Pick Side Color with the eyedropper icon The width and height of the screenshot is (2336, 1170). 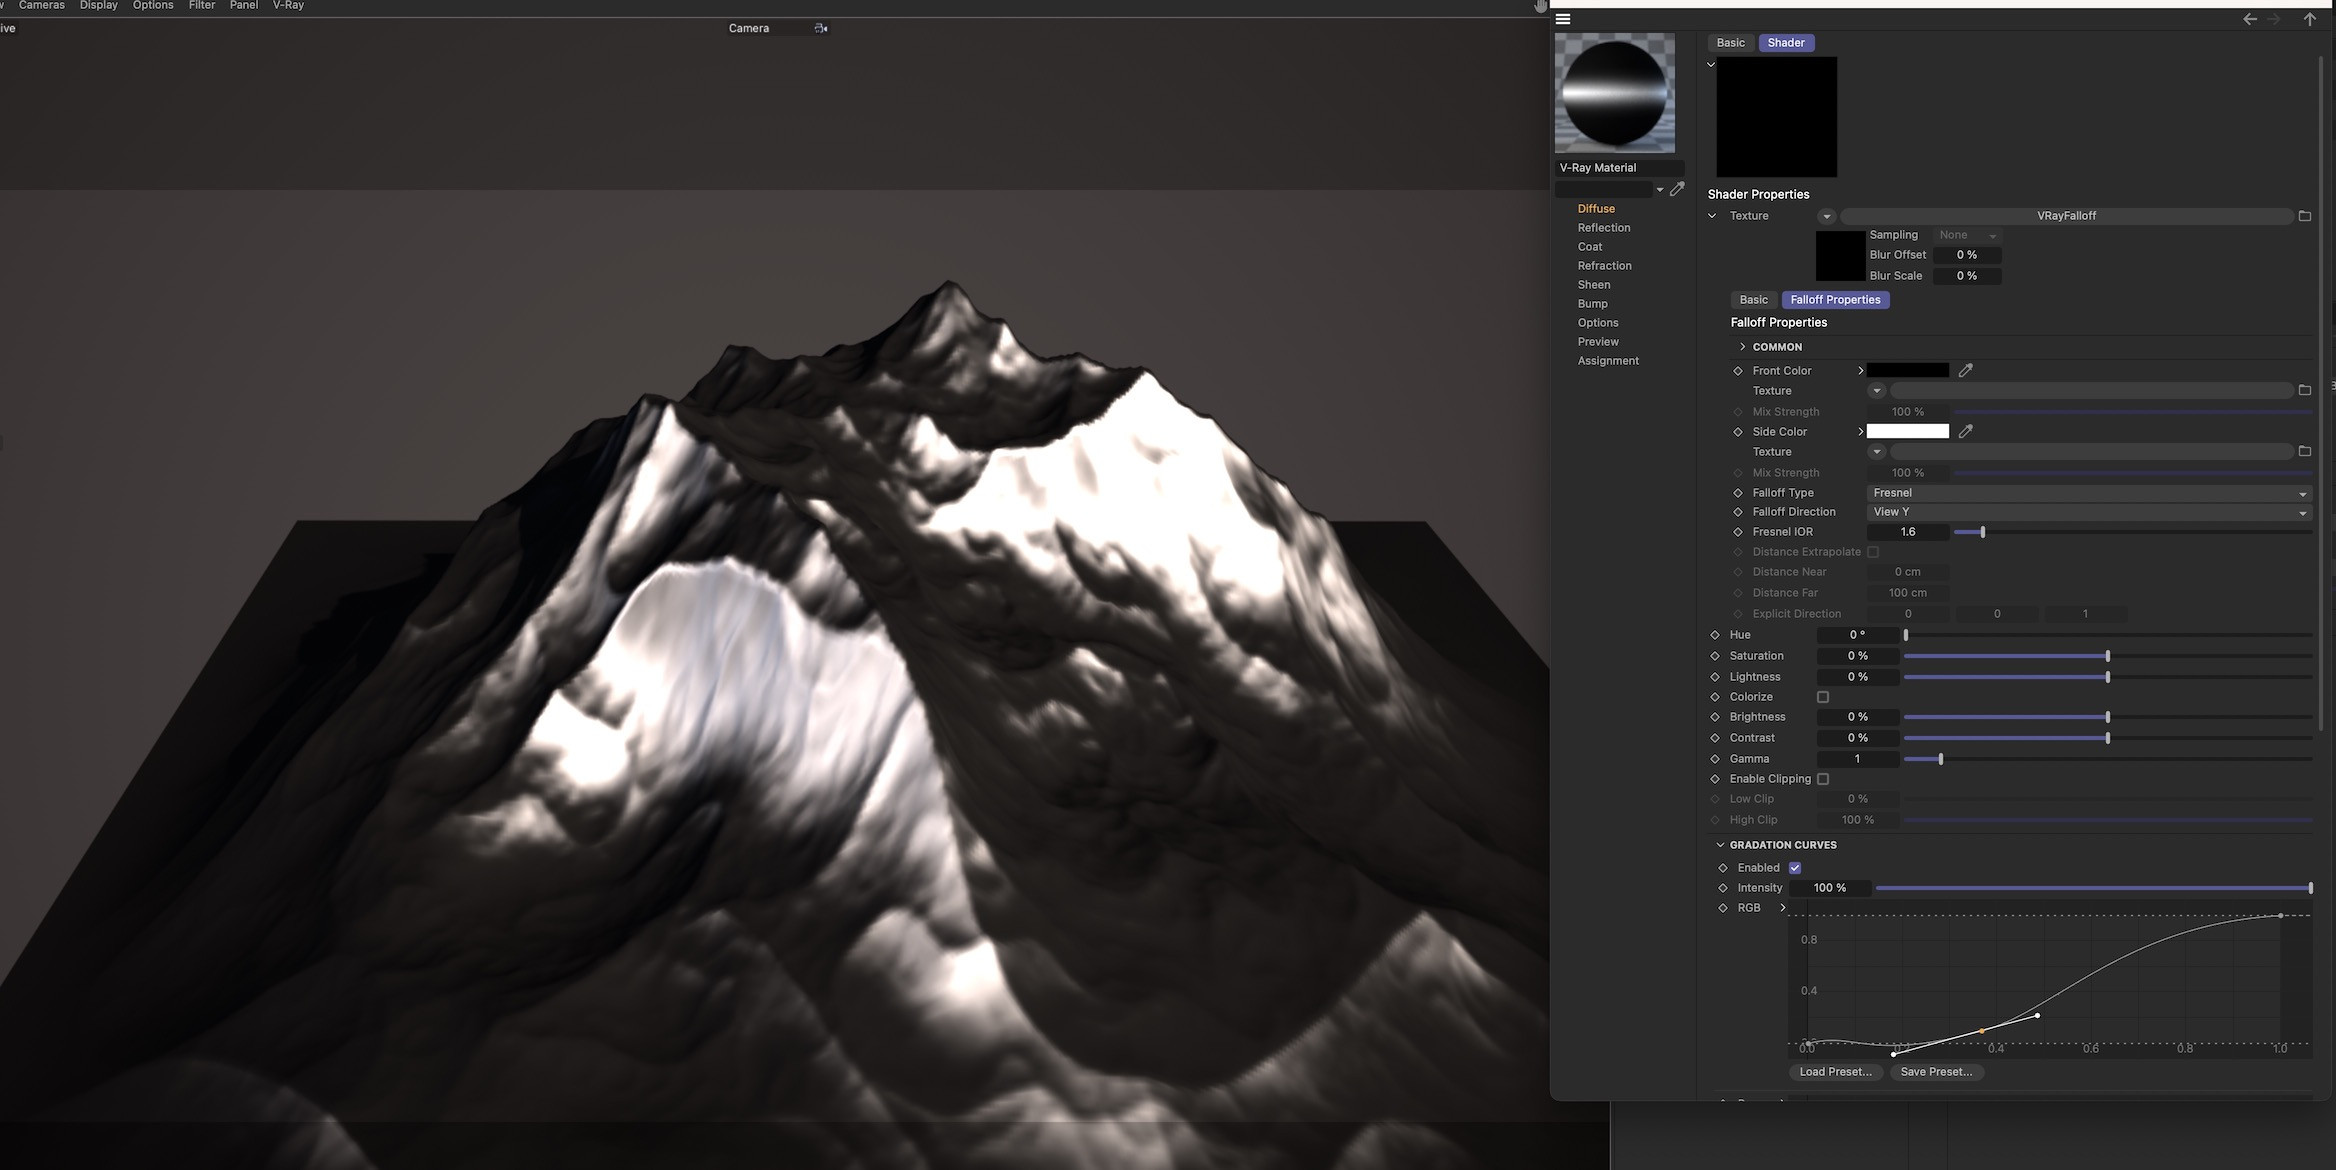[x=1965, y=431]
